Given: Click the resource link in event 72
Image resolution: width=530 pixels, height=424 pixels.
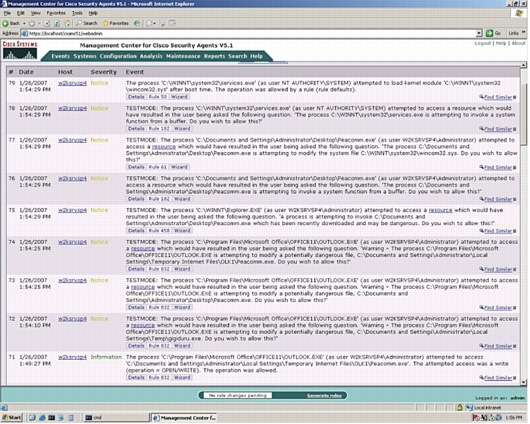Looking at the screenshot, I should (143, 325).
